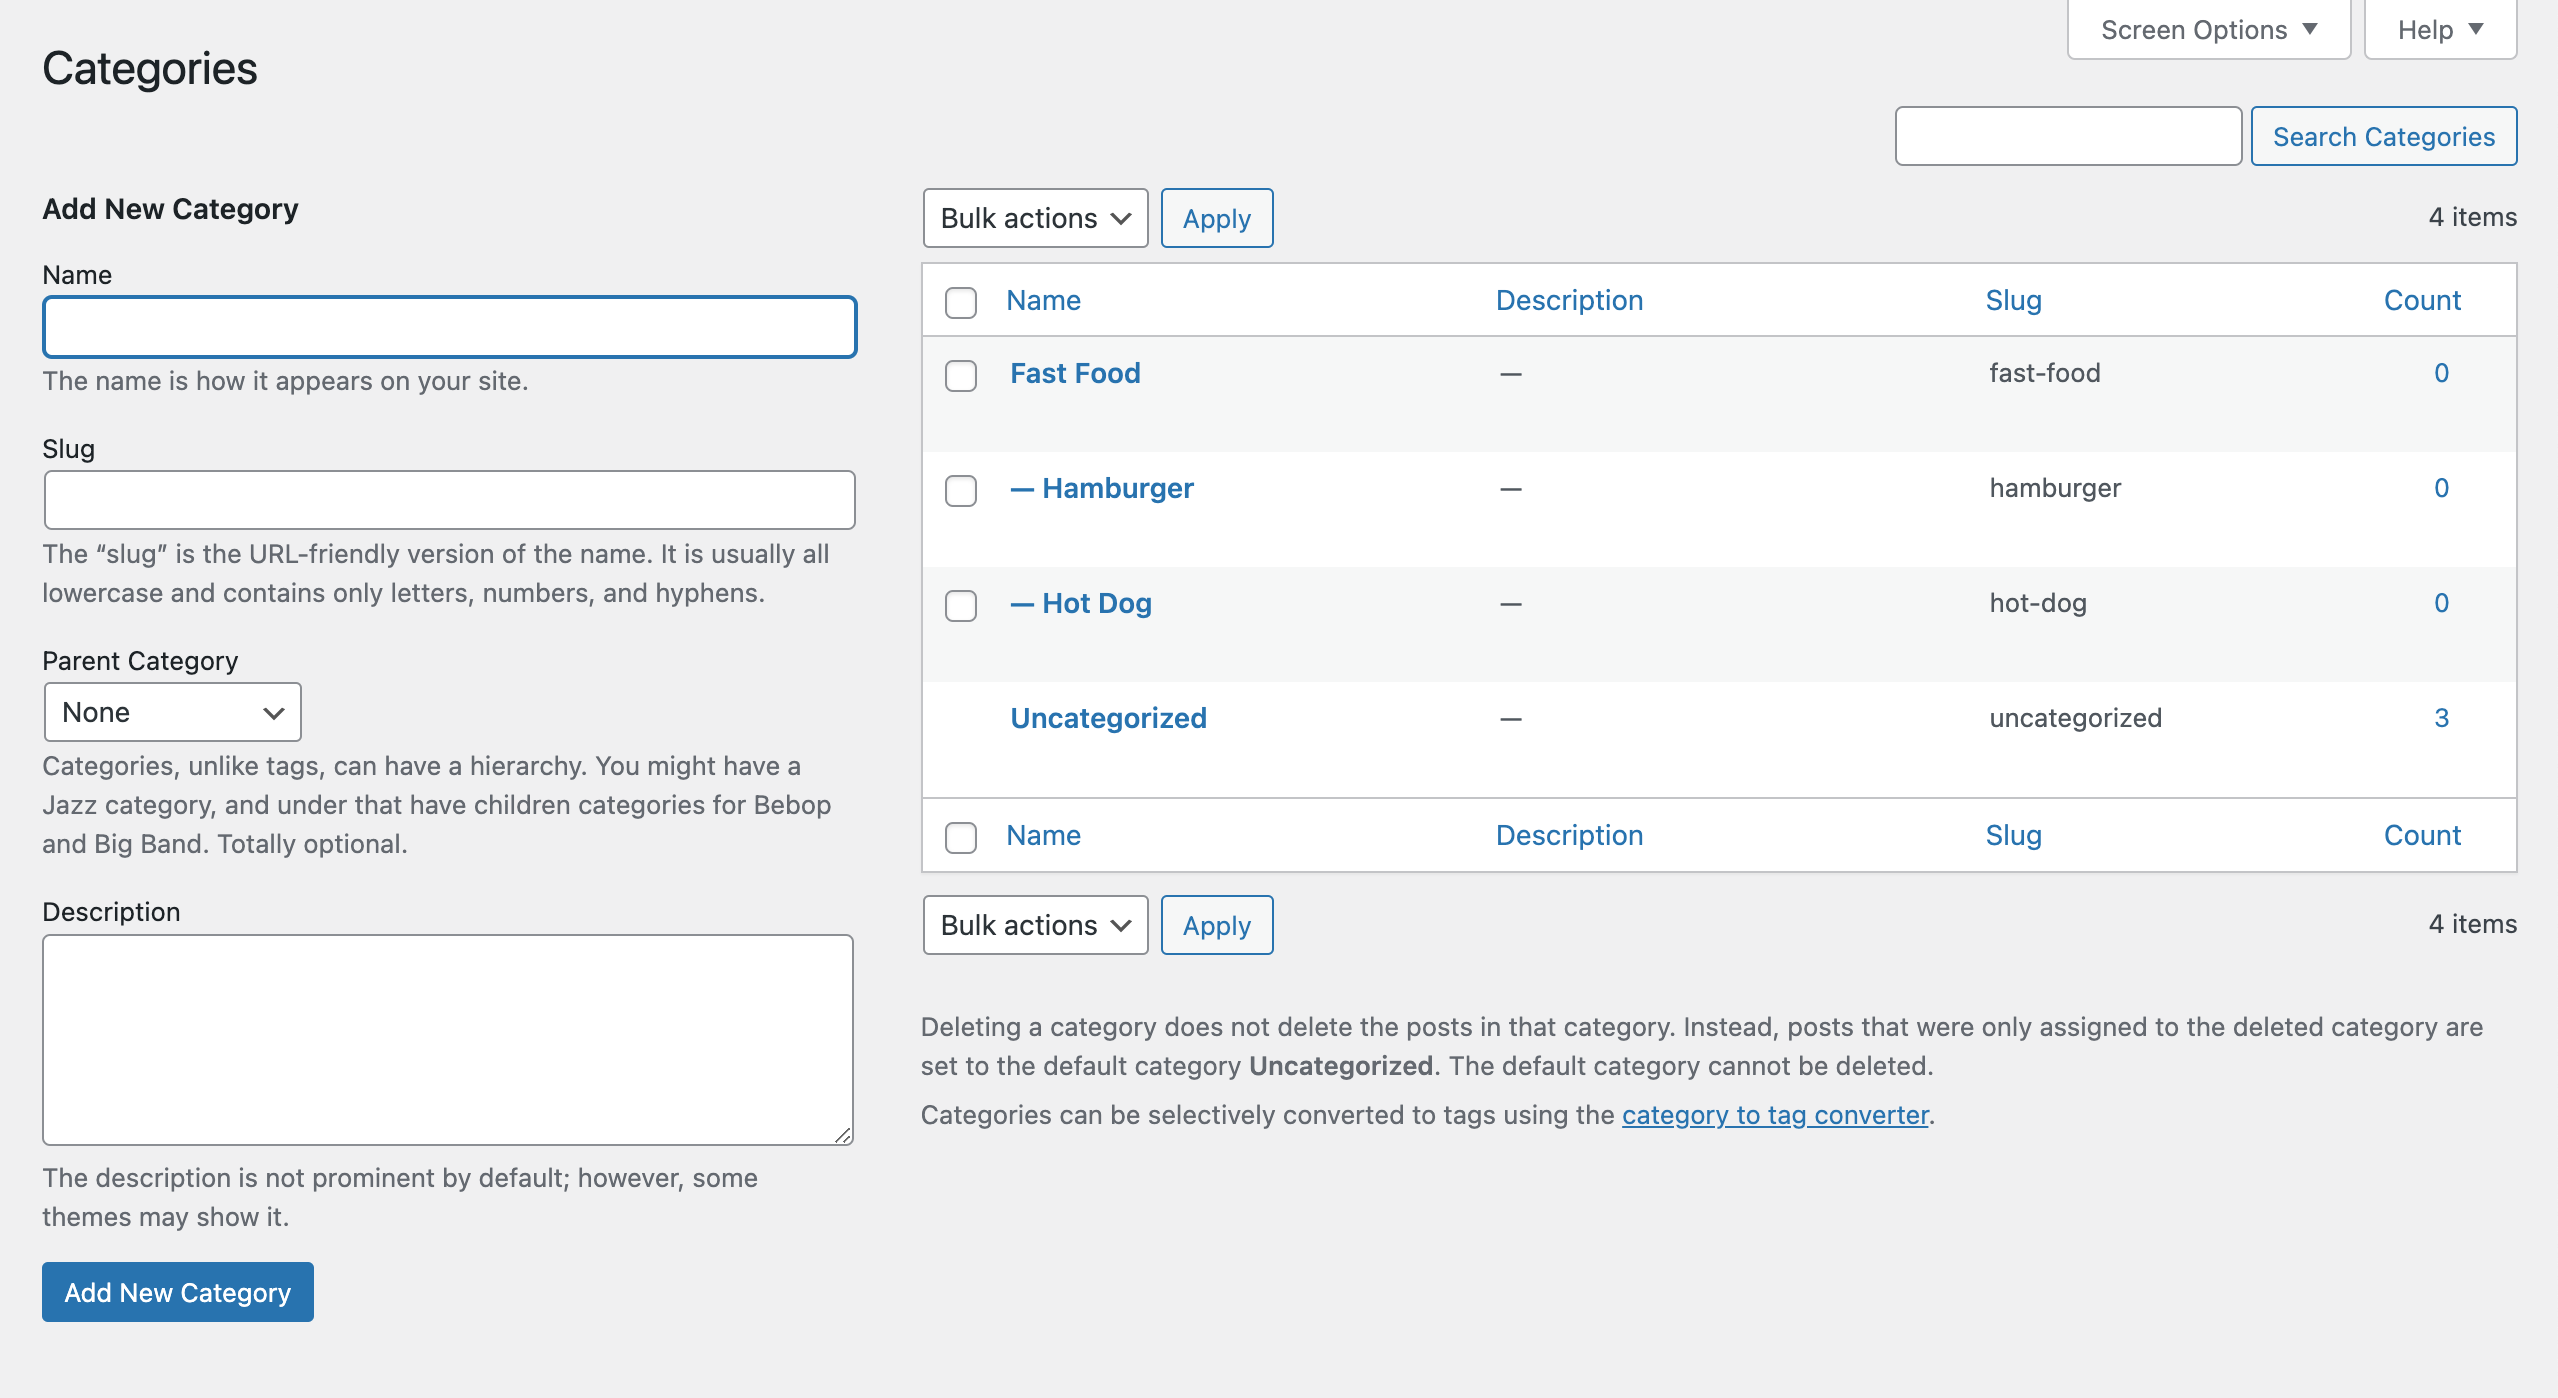Open the top Bulk actions dropdown

click(1034, 218)
